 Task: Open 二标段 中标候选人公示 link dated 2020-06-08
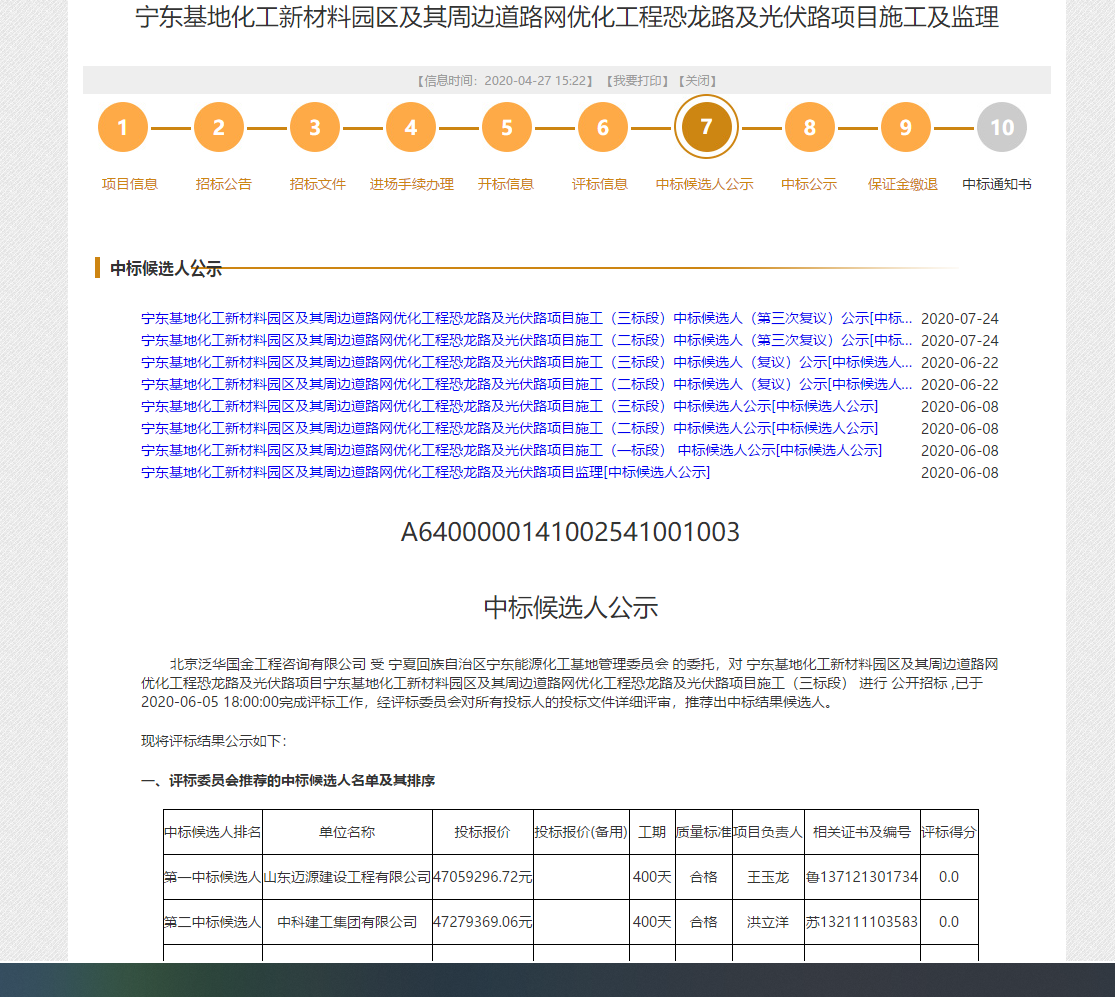(509, 428)
